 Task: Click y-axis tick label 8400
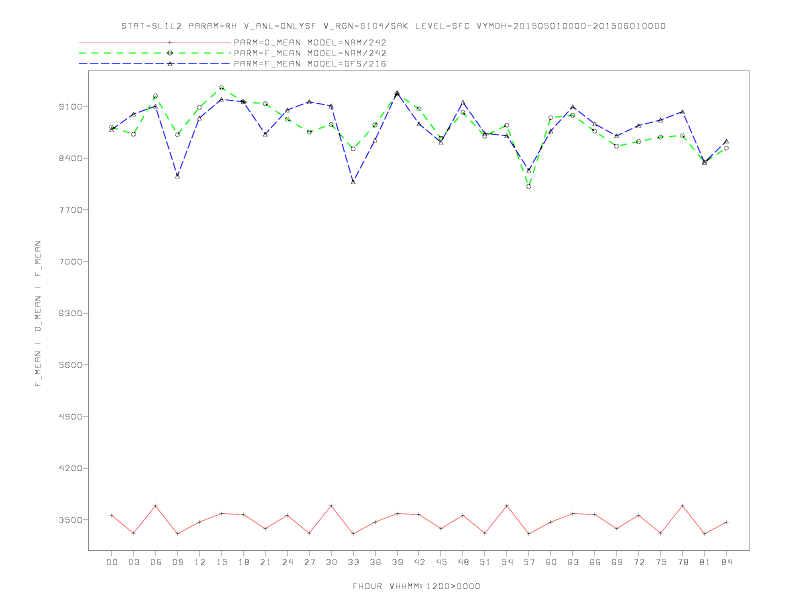pyautogui.click(x=72, y=158)
